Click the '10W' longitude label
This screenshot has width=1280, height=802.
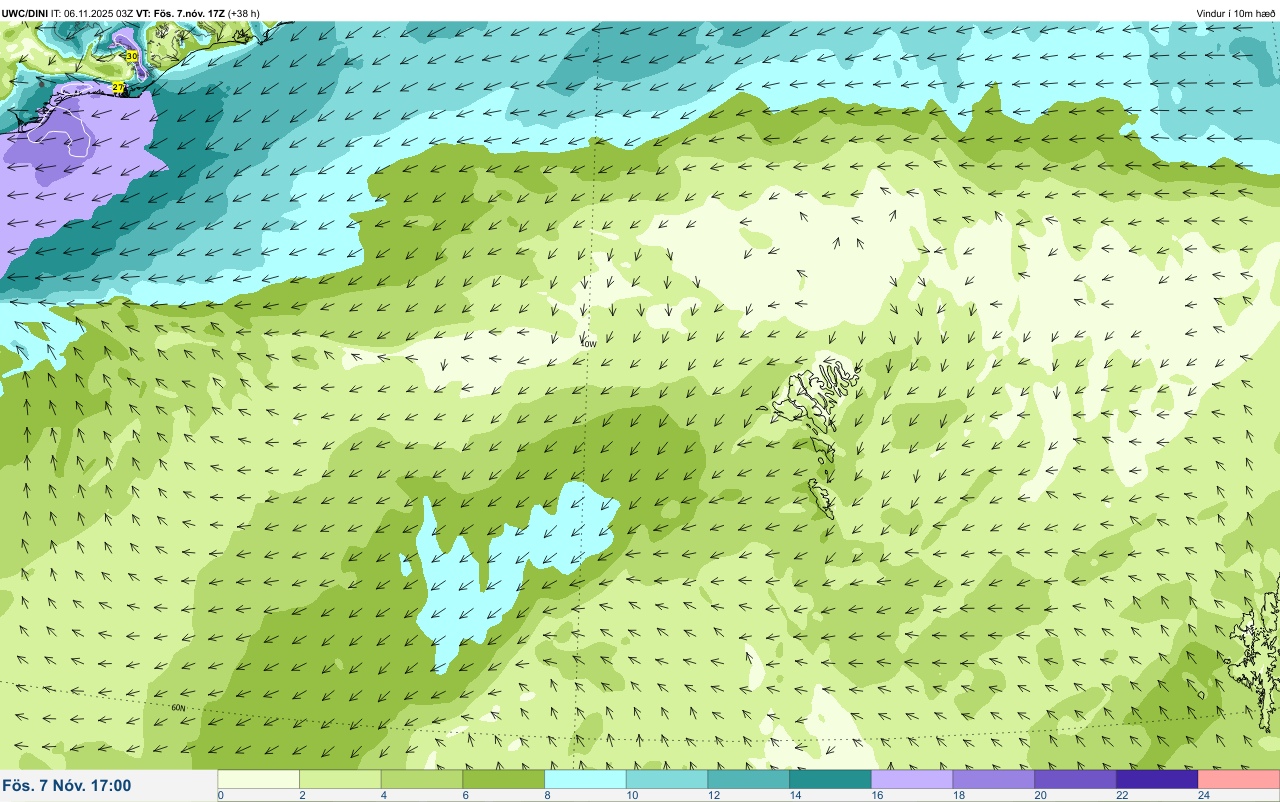coord(589,343)
